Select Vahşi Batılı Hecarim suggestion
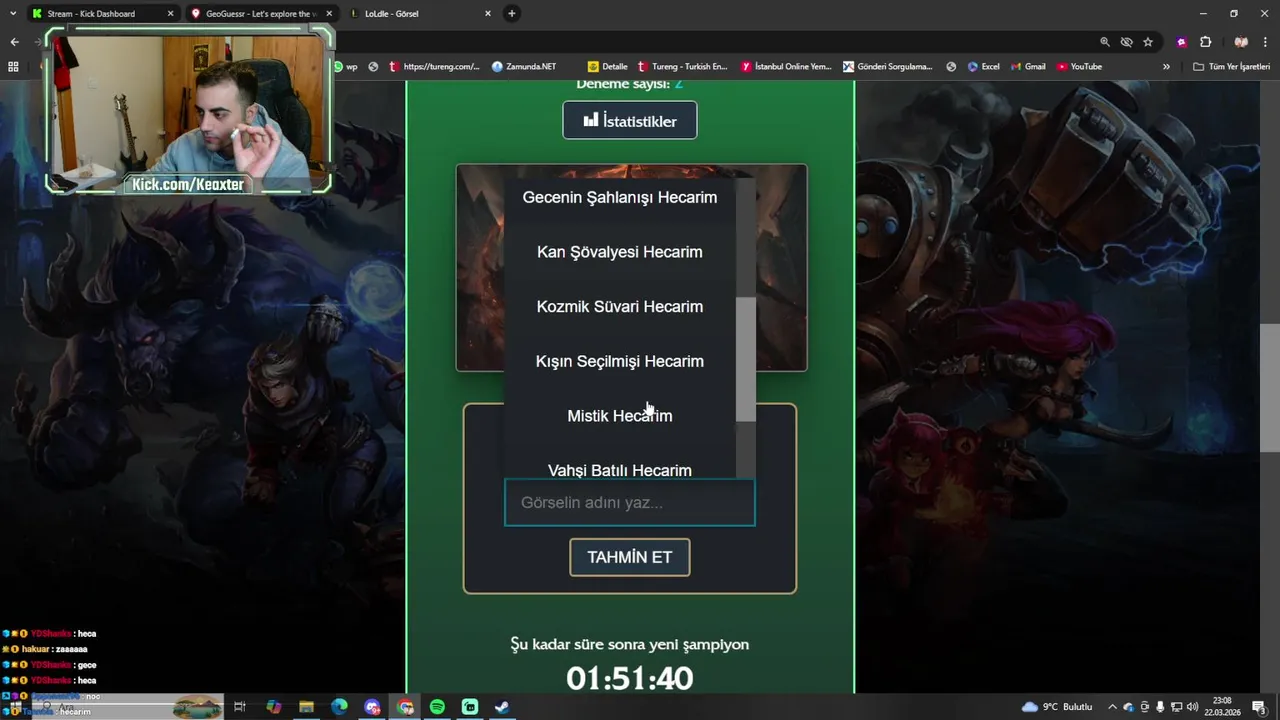This screenshot has height=720, width=1280. click(620, 469)
